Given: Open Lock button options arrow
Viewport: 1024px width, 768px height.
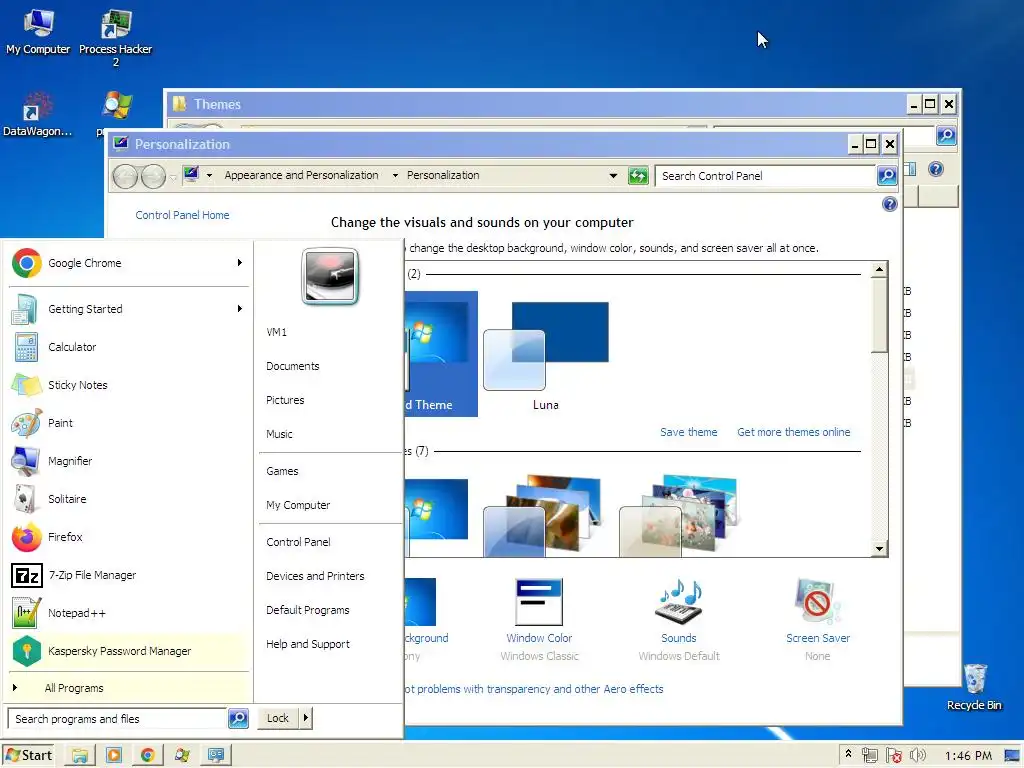Looking at the screenshot, I should pyautogui.click(x=306, y=718).
